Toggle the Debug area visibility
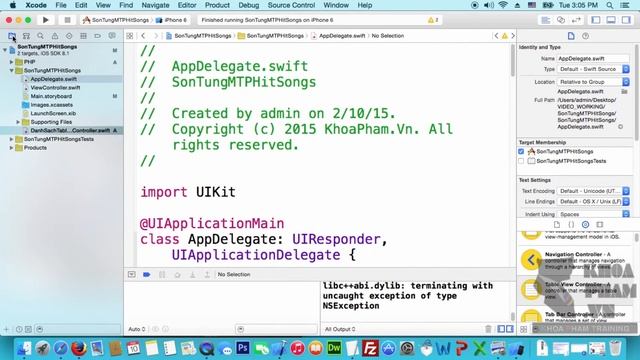Viewport: 640px width, 360px height. point(611,20)
